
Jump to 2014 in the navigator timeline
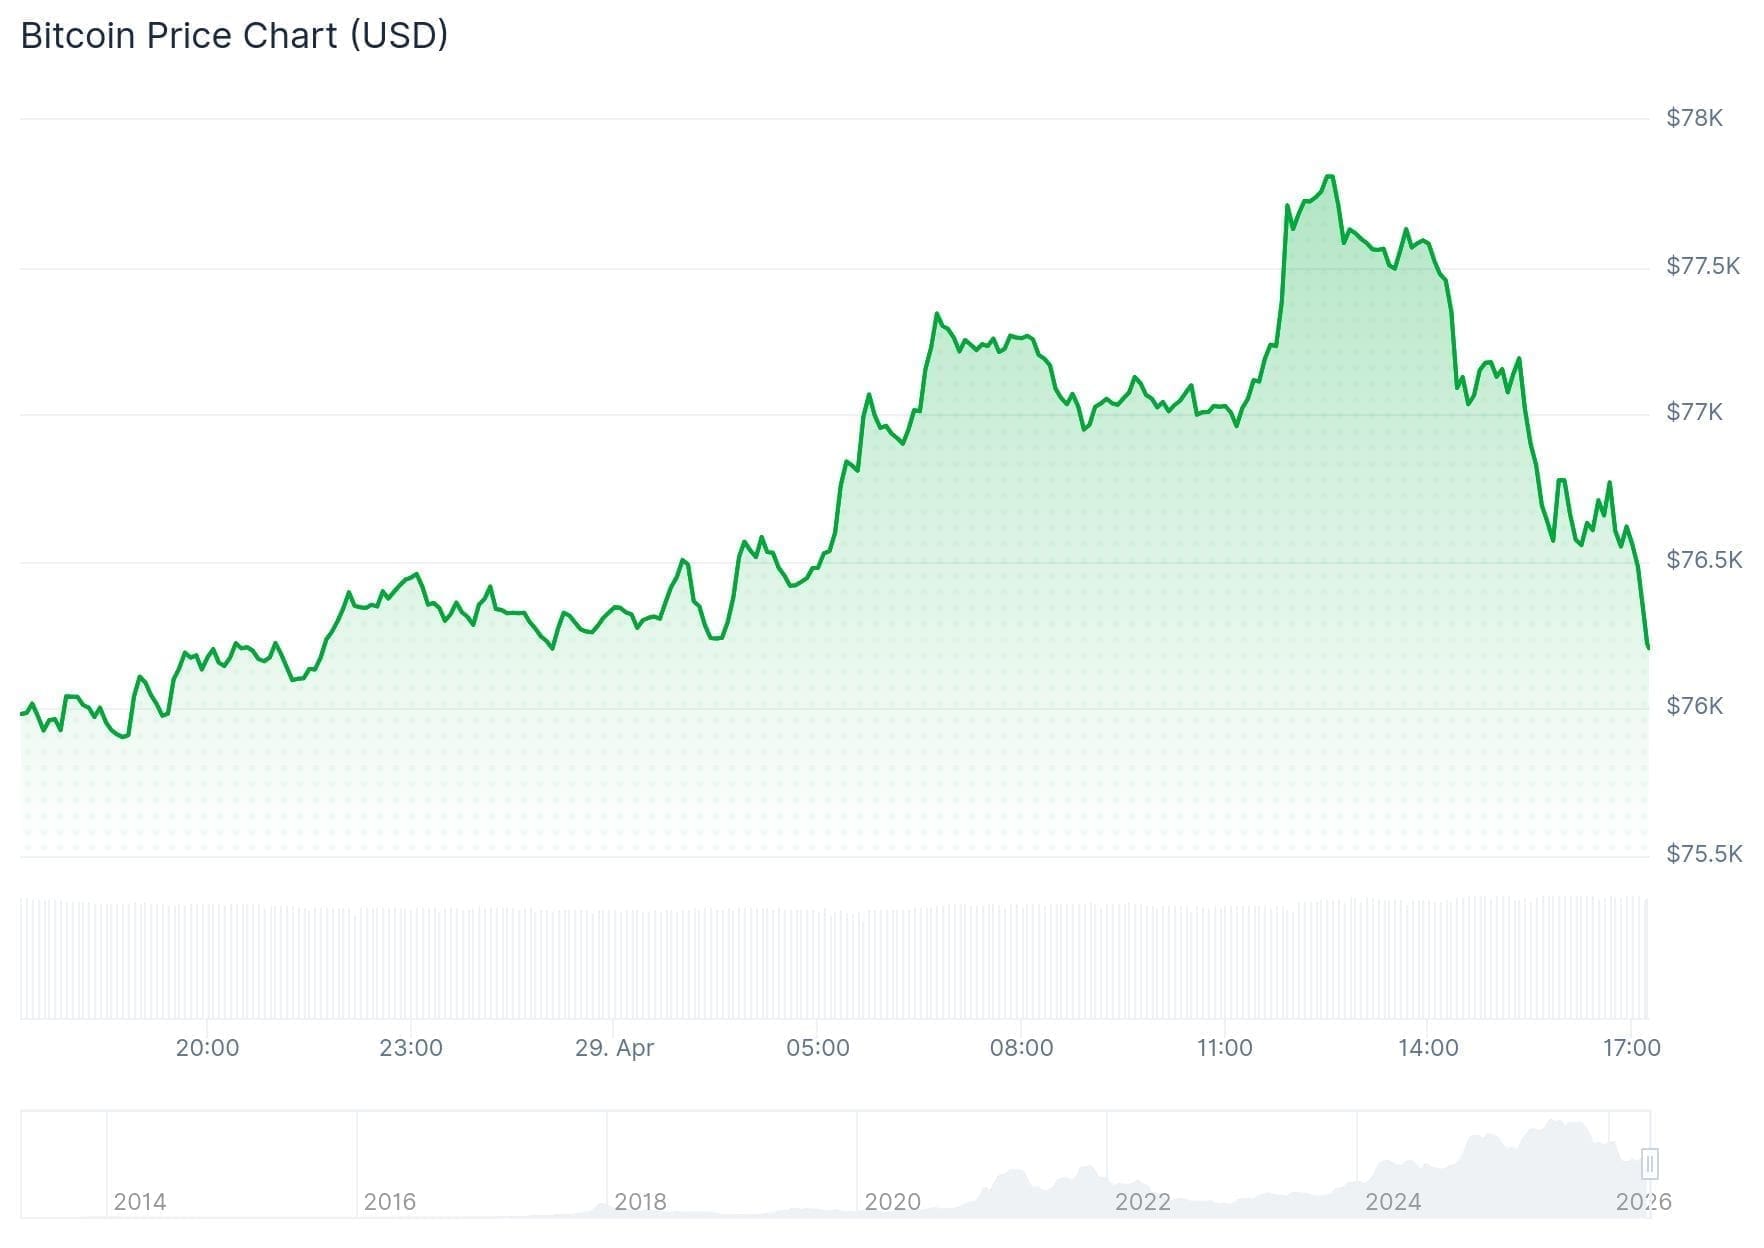pos(140,1201)
